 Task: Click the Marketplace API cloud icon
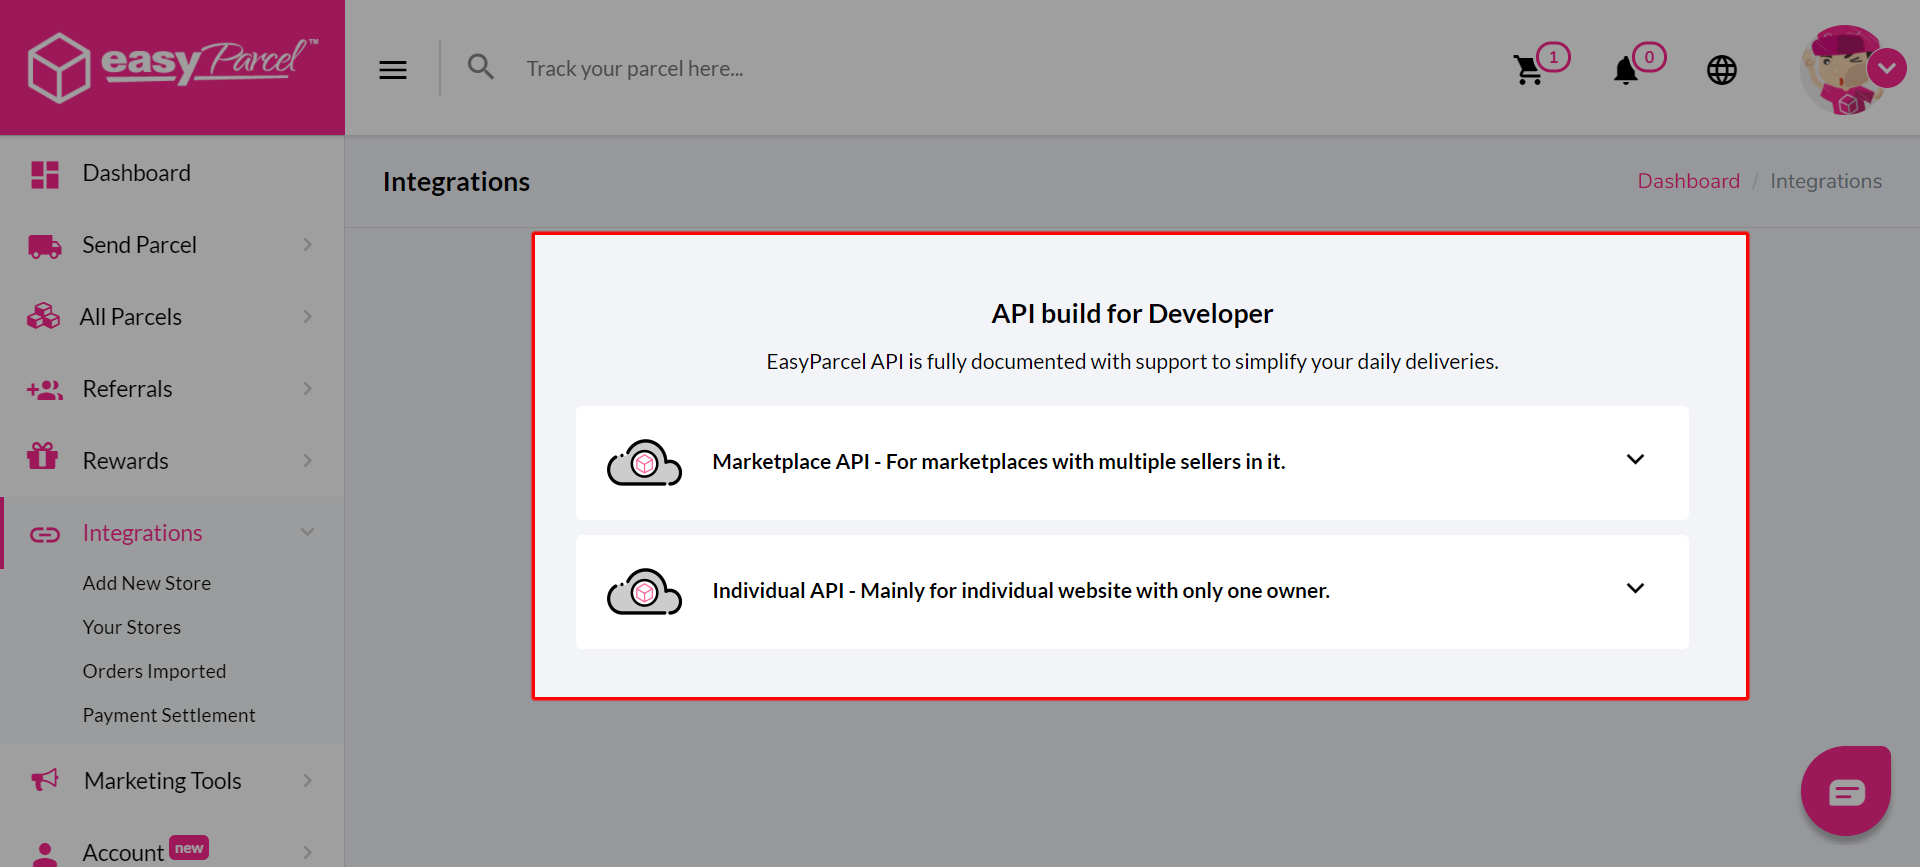644,463
